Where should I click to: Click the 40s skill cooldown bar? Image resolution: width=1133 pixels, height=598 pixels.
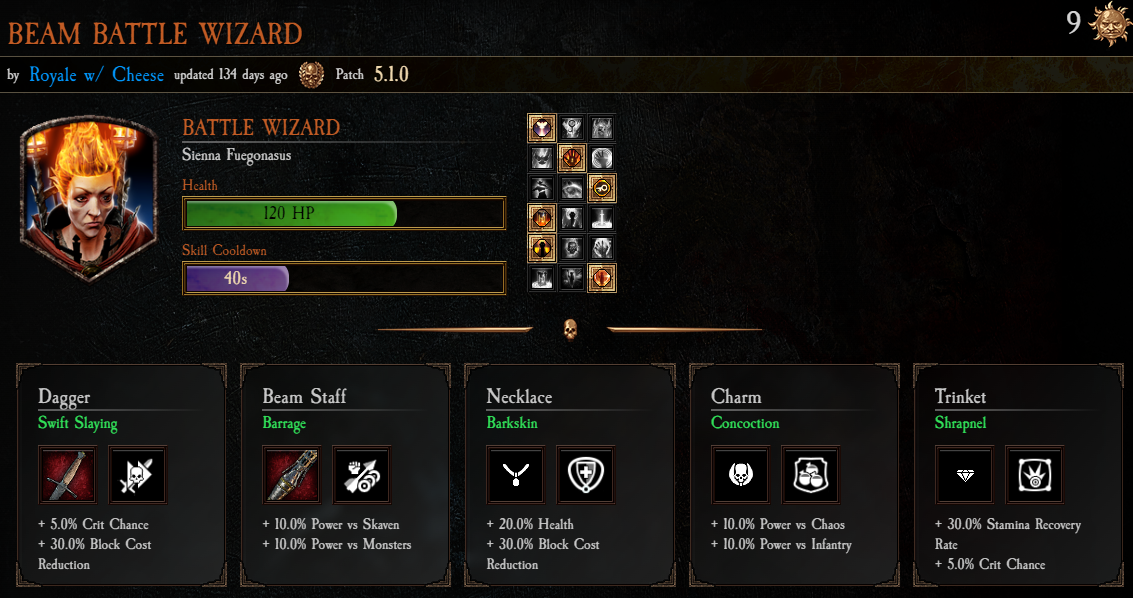(x=344, y=278)
